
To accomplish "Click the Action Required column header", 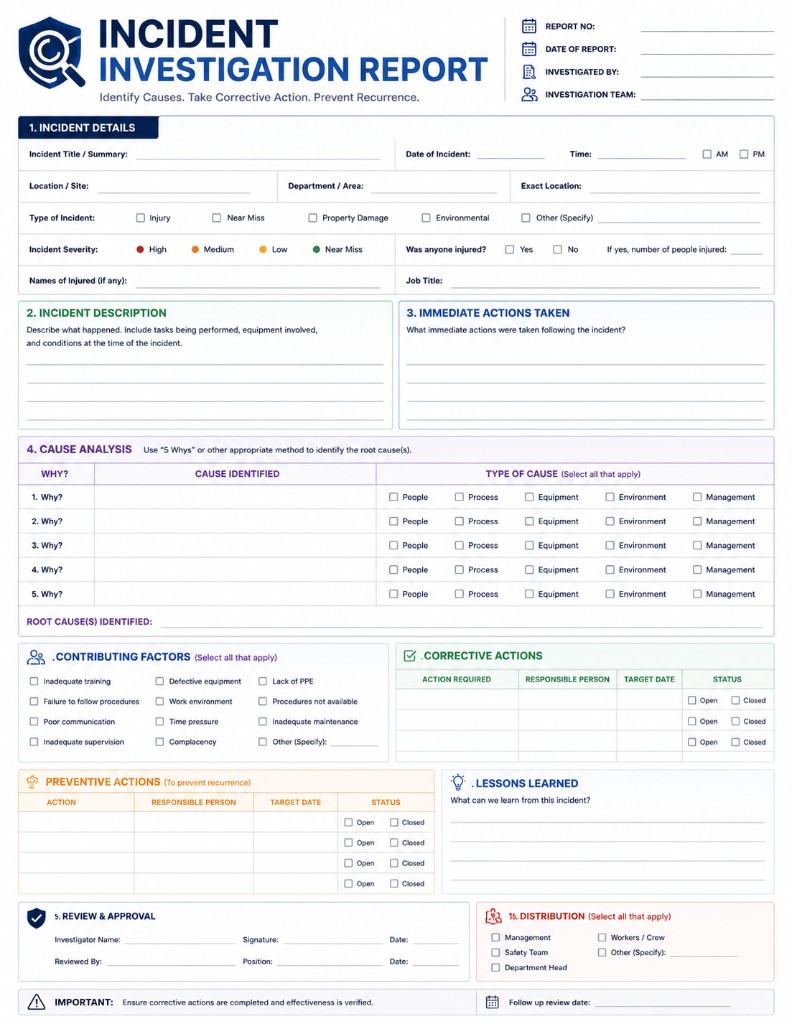I will (x=456, y=679).
